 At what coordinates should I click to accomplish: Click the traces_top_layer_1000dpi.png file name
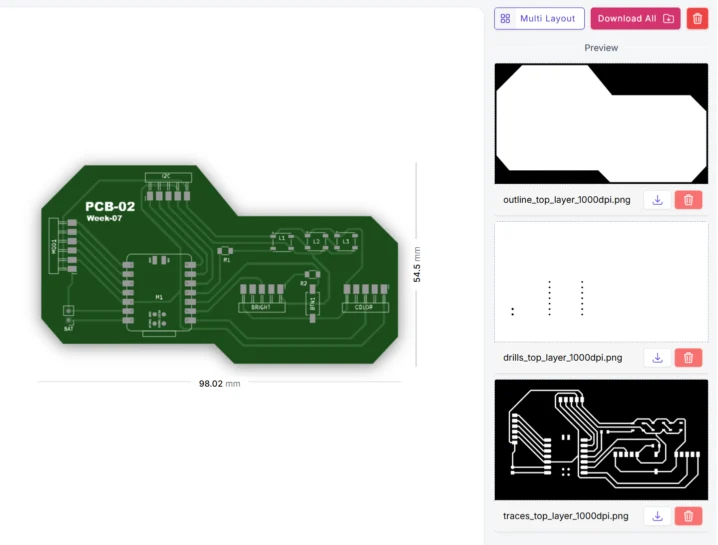566,516
